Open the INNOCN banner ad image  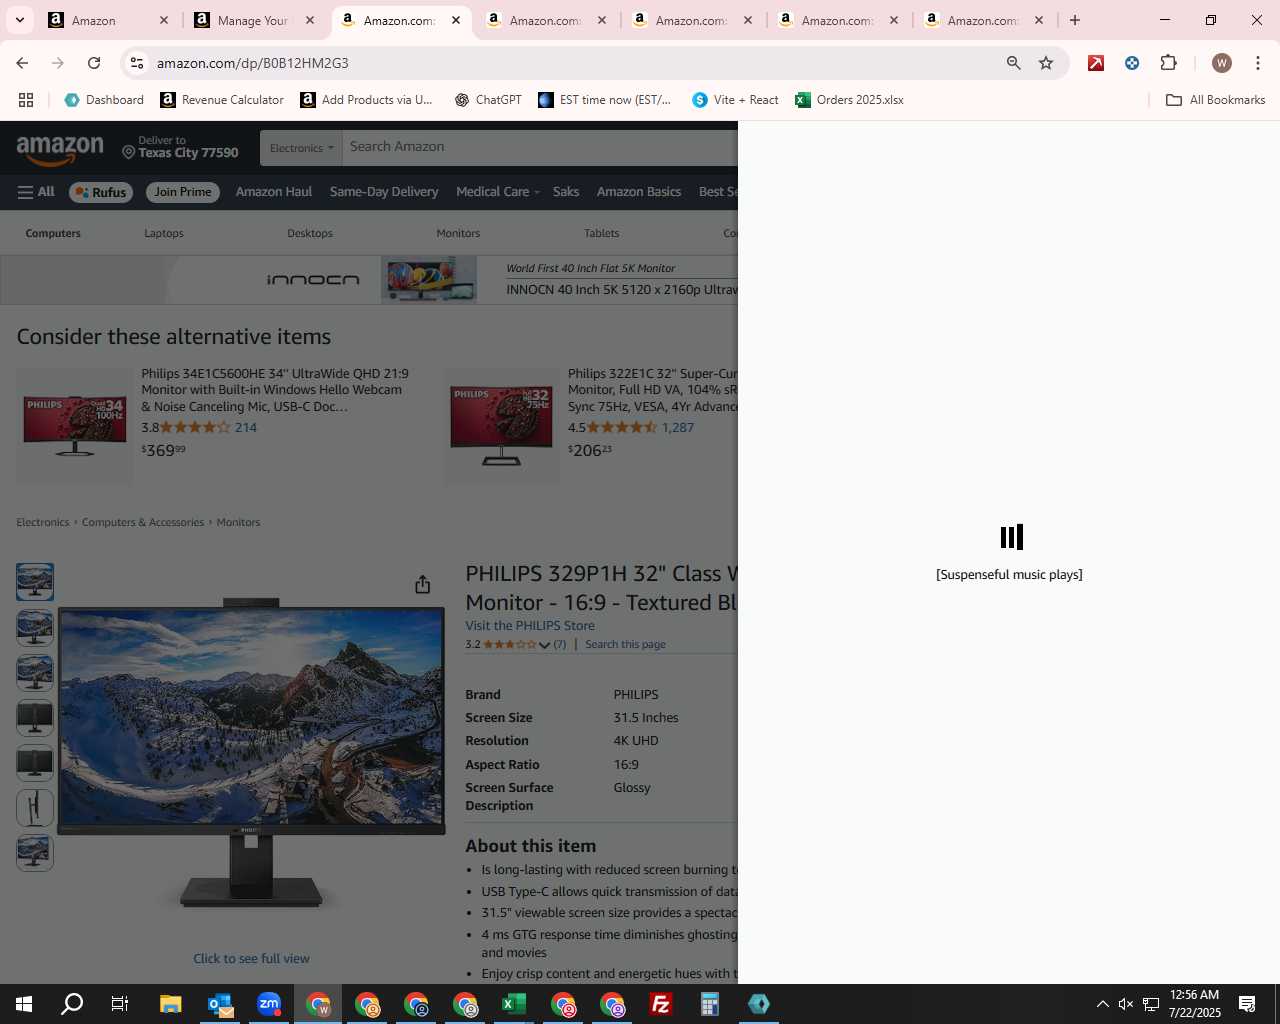(x=429, y=279)
